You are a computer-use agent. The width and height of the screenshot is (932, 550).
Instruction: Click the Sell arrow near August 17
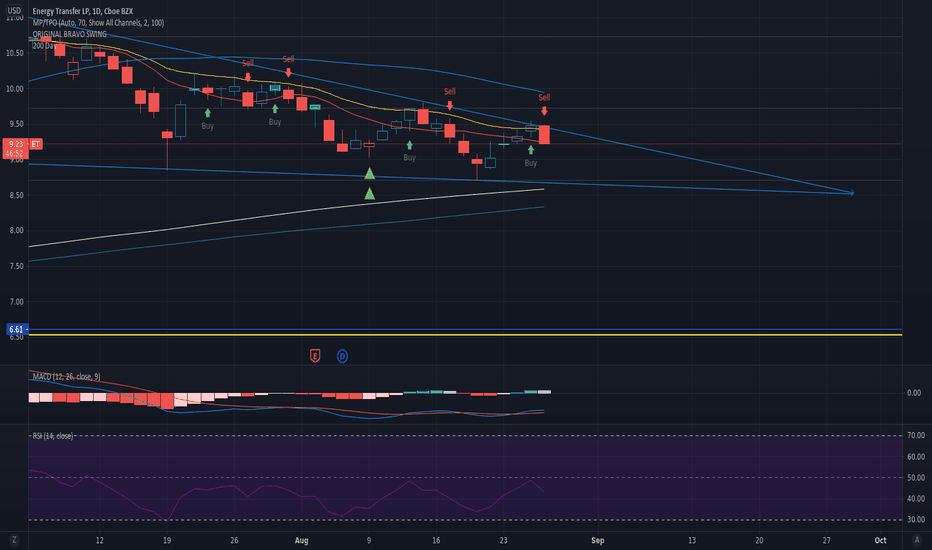[x=450, y=105]
